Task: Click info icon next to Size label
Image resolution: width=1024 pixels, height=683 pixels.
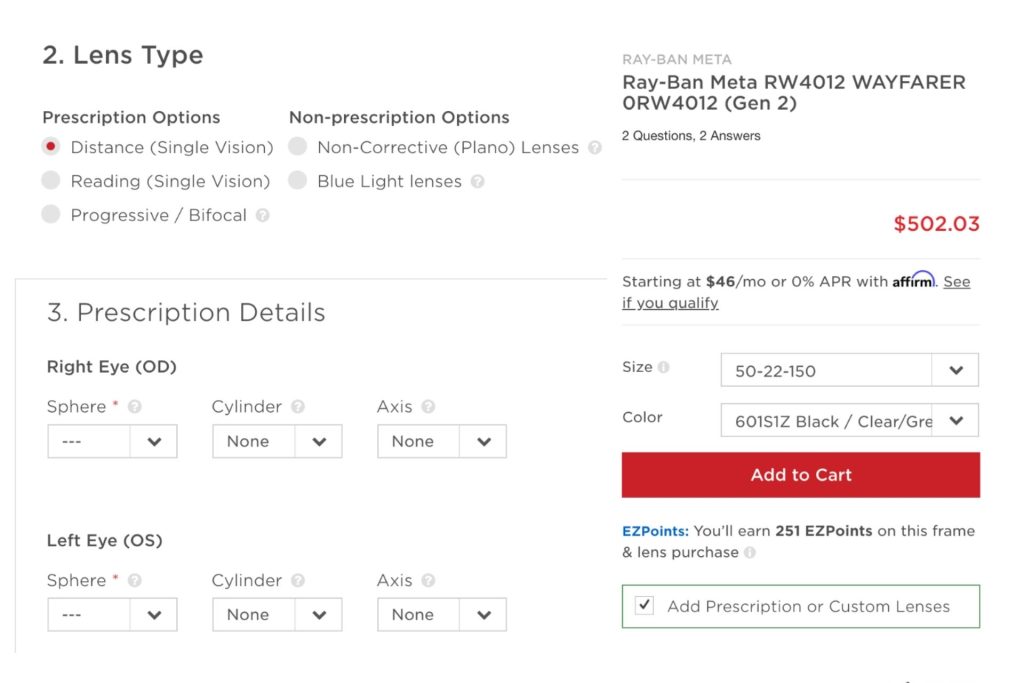Action: (663, 367)
